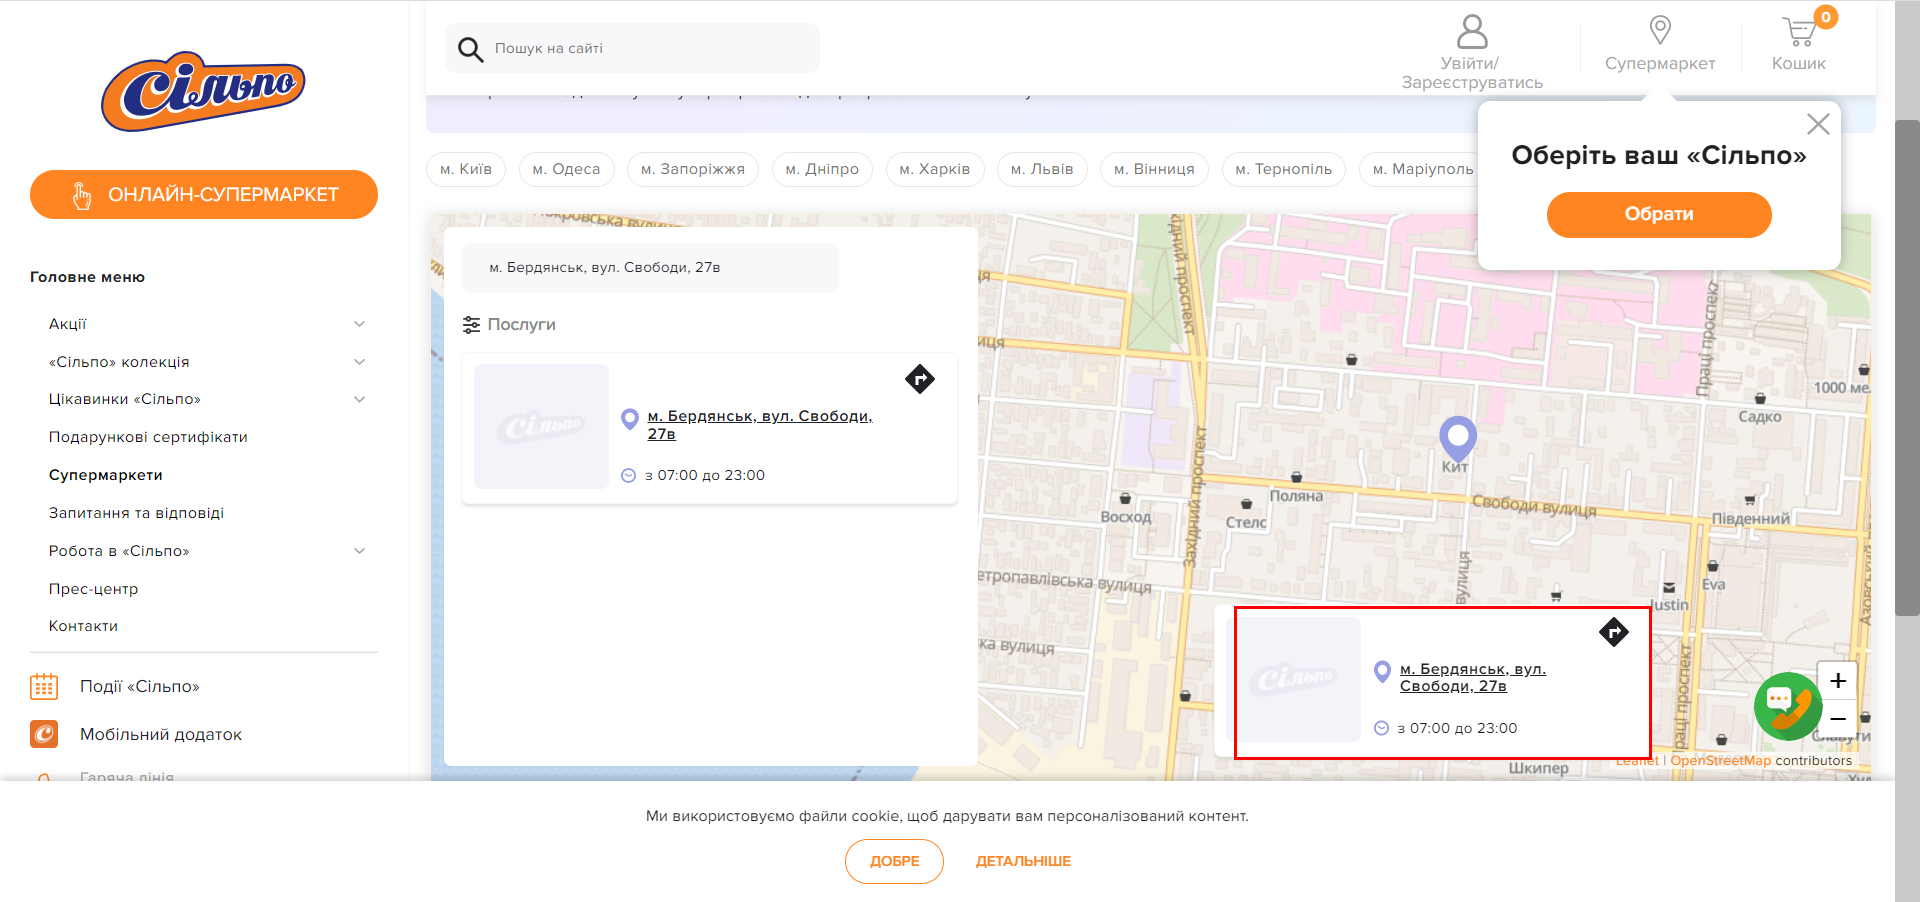Click the OpenStreetMap attribution link
Viewport: 1920px width, 902px height.
tap(1720, 761)
